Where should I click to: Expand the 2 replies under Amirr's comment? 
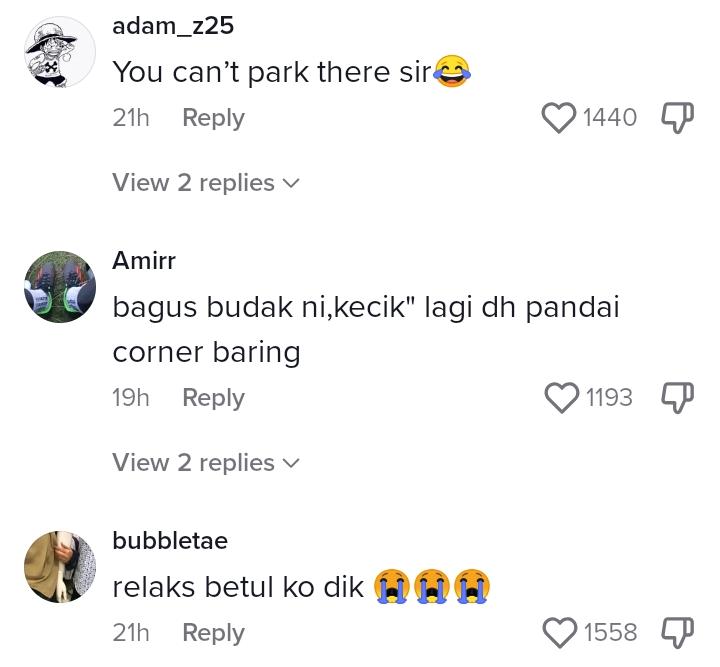point(206,463)
